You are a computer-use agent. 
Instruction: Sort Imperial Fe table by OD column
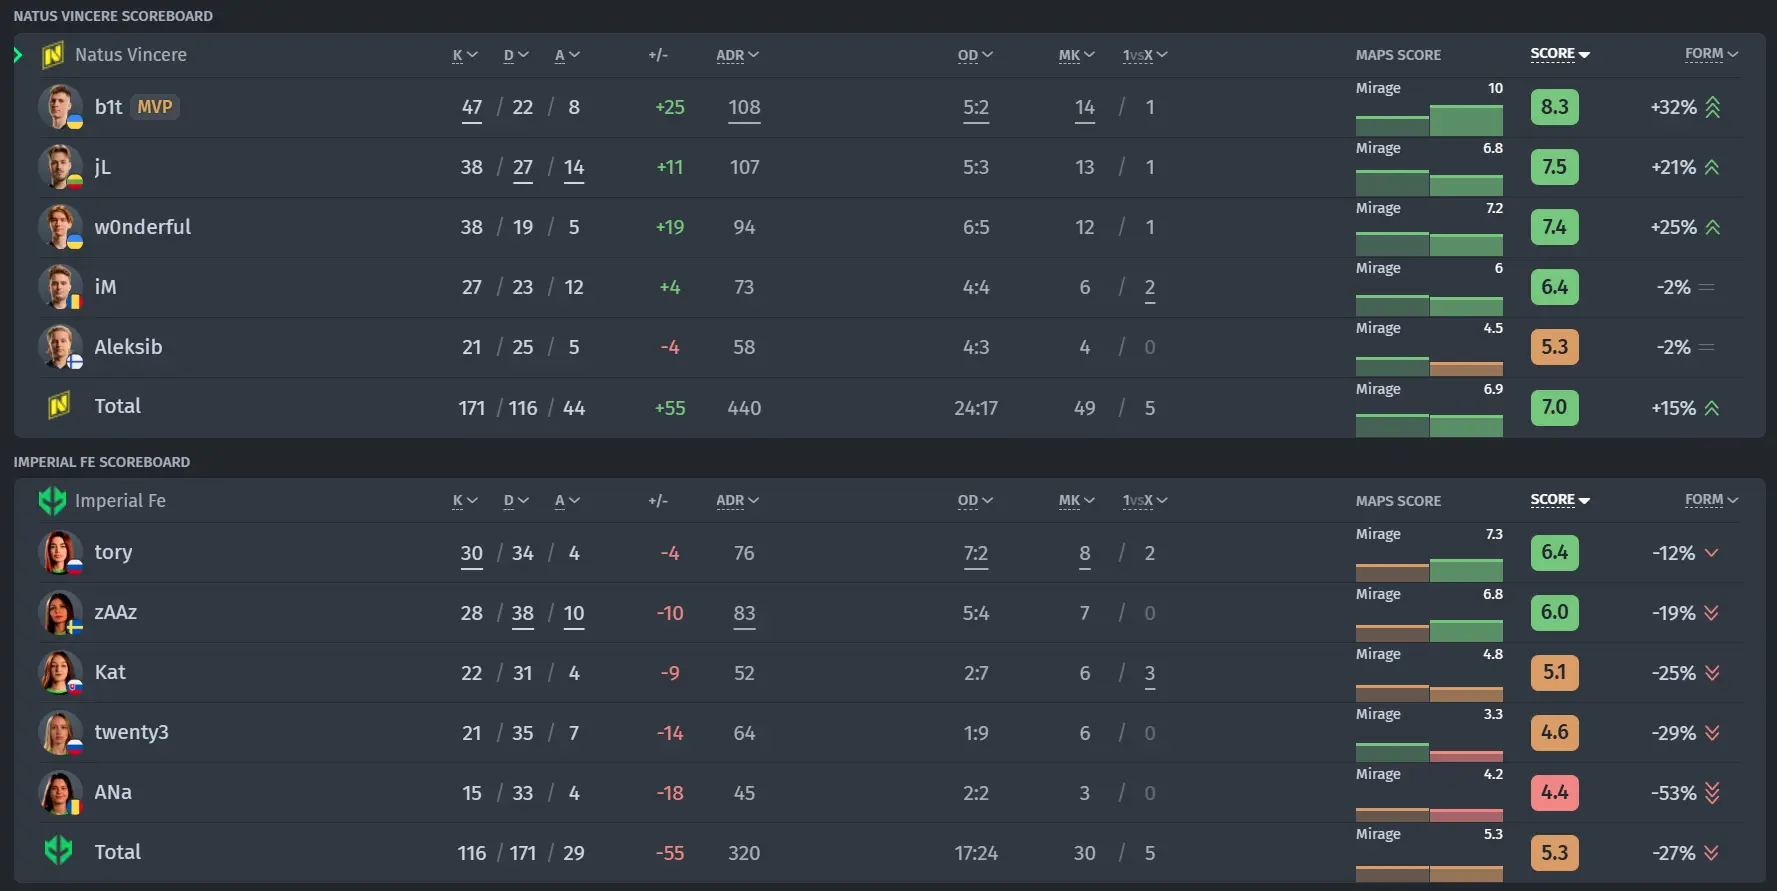coord(974,500)
